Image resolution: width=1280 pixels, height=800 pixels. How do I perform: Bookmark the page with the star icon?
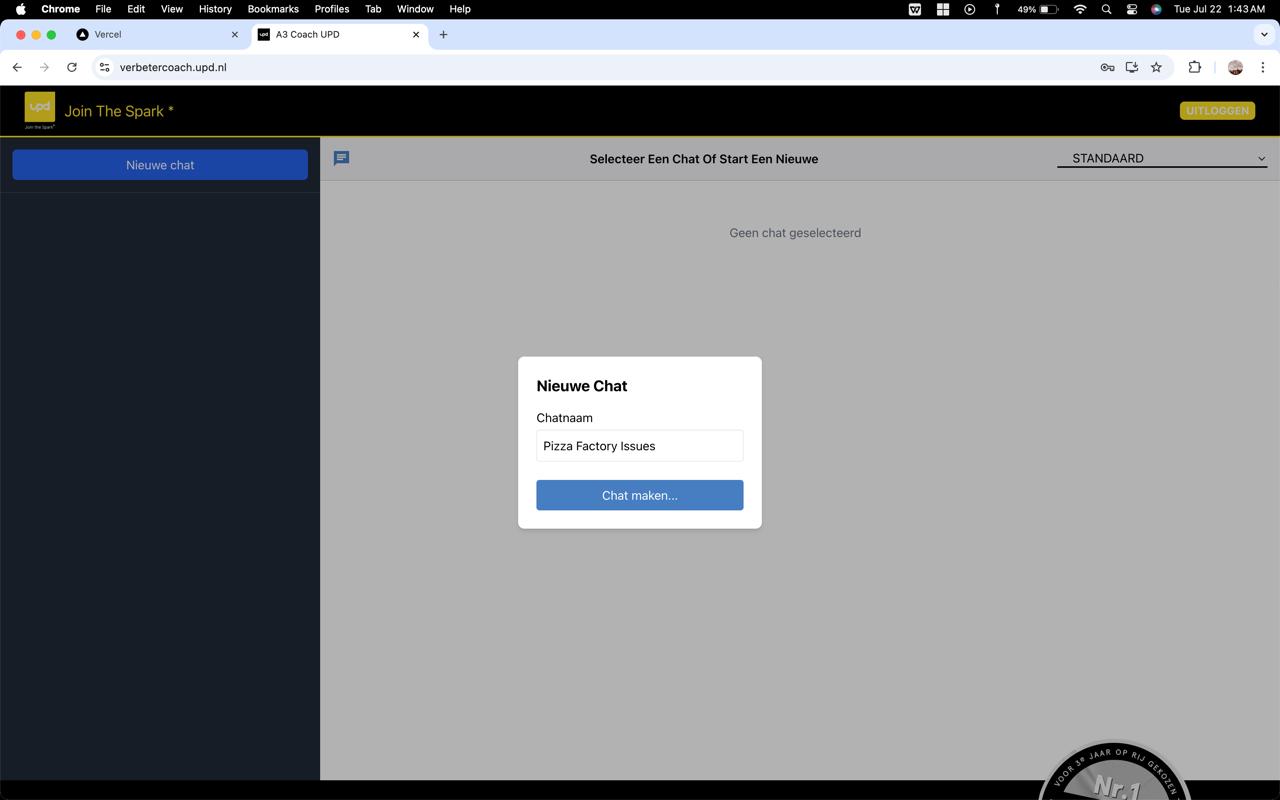(x=1156, y=67)
